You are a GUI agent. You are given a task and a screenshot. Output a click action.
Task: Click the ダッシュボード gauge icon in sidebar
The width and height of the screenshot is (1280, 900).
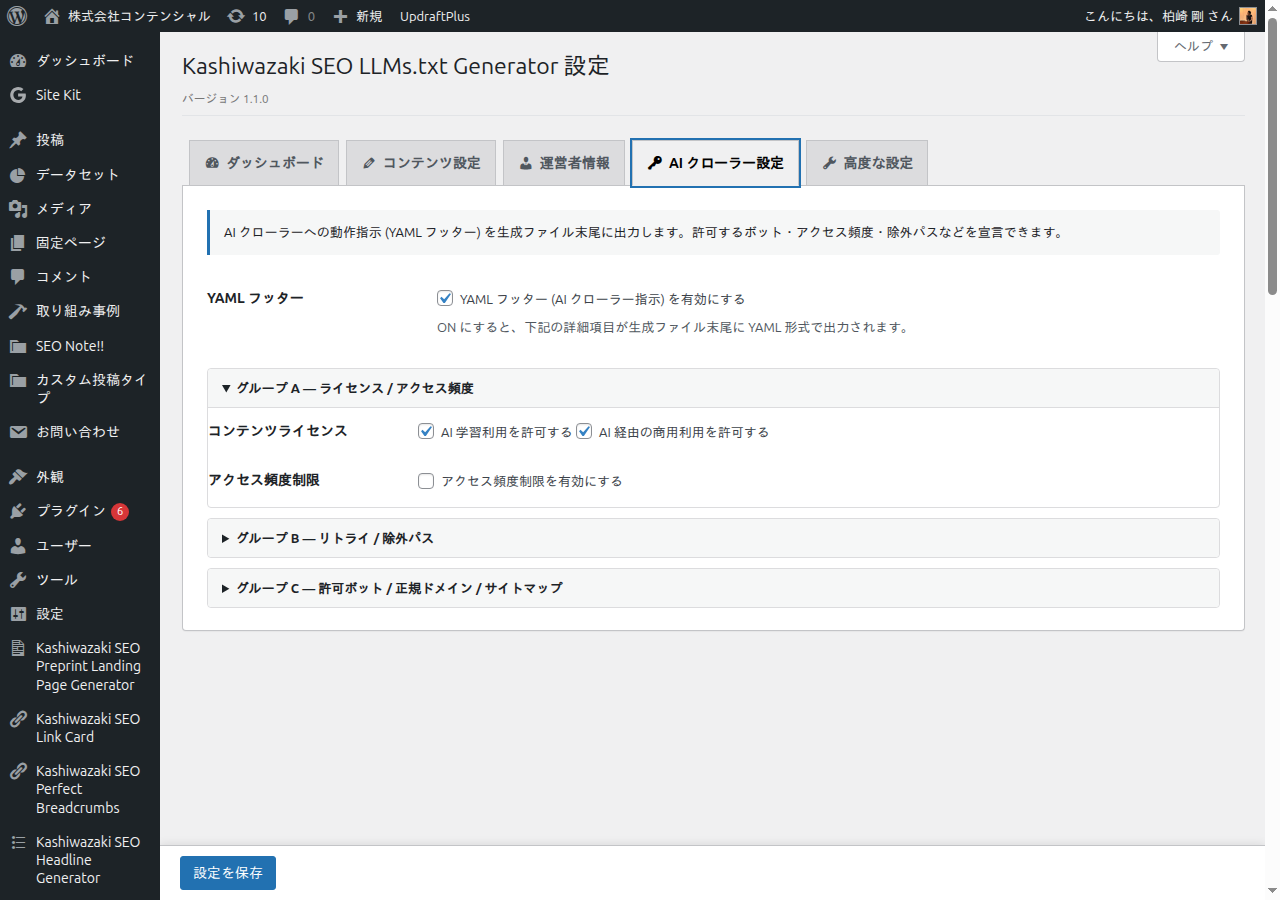point(18,61)
